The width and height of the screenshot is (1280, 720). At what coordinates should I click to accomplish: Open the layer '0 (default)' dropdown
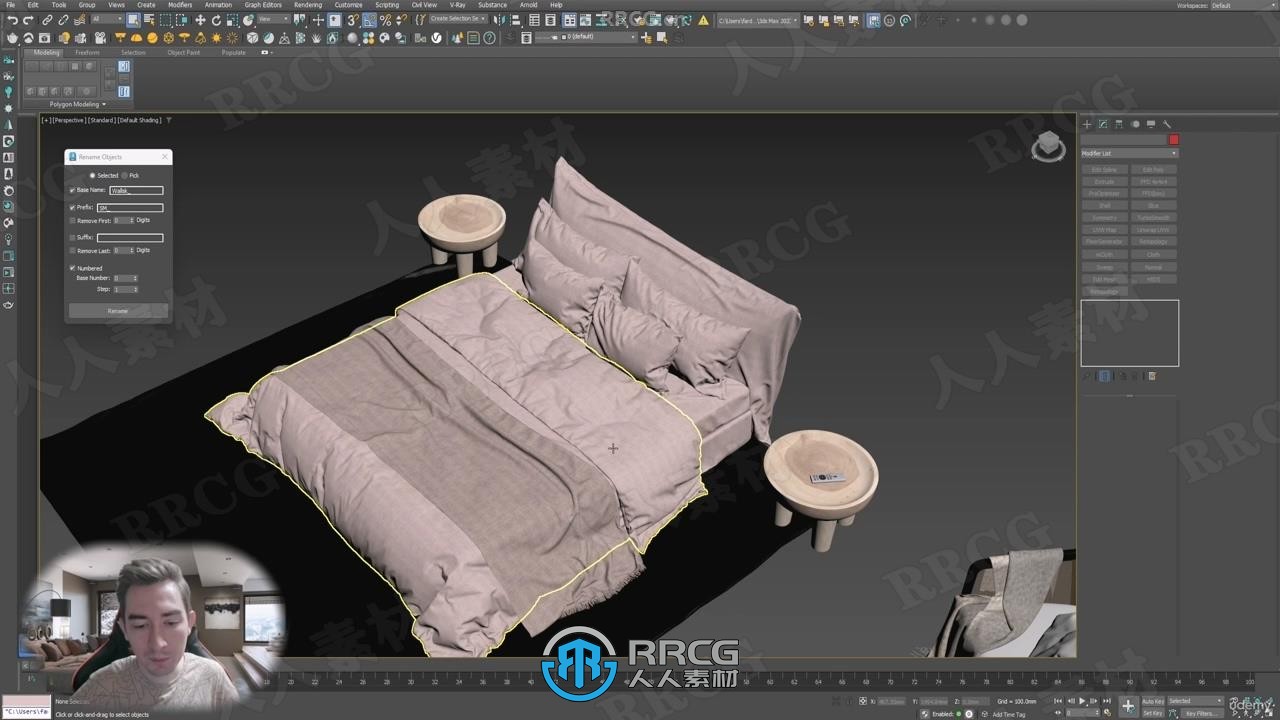(585, 38)
